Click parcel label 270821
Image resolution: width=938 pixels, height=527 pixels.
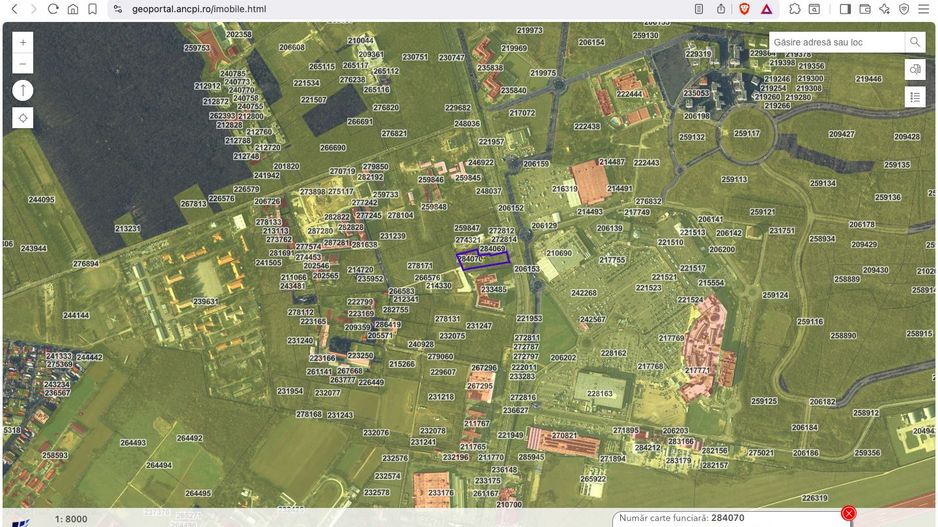coord(564,435)
